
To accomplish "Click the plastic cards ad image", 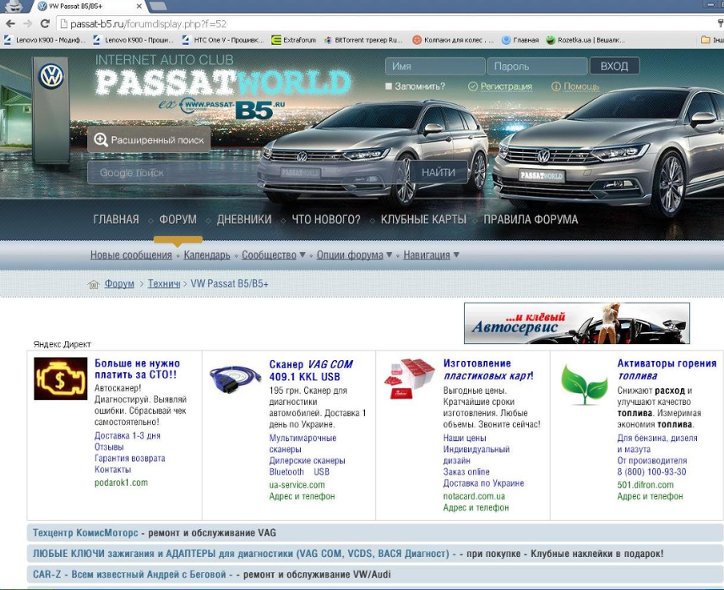I will coord(409,379).
